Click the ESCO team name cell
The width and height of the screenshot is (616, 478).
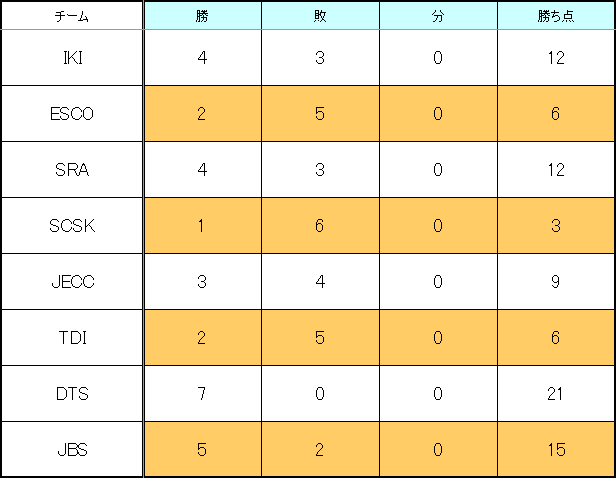pyautogui.click(x=72, y=114)
